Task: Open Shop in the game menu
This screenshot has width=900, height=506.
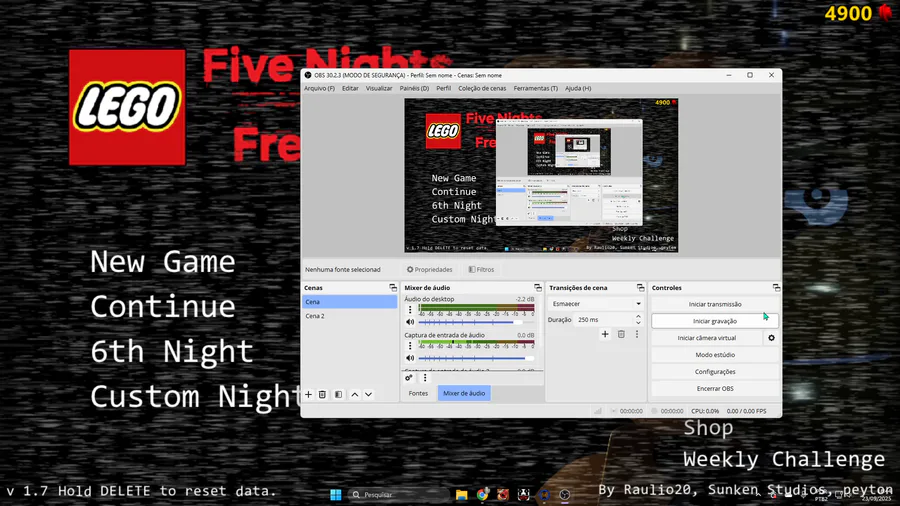Action: [708, 429]
